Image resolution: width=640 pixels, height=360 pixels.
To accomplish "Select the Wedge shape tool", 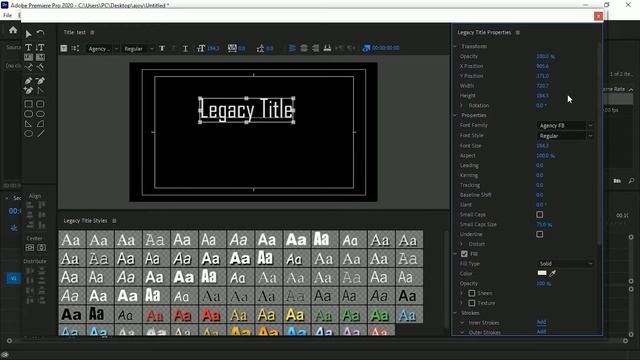I will coord(28,124).
